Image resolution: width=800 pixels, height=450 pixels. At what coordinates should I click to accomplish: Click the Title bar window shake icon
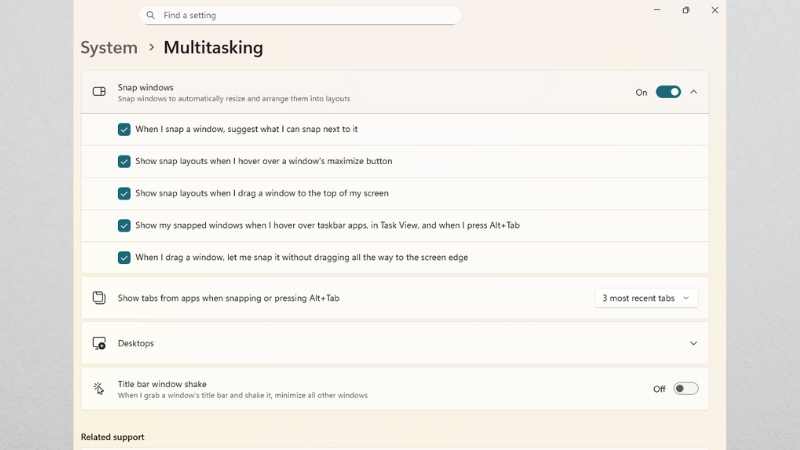coord(98,389)
